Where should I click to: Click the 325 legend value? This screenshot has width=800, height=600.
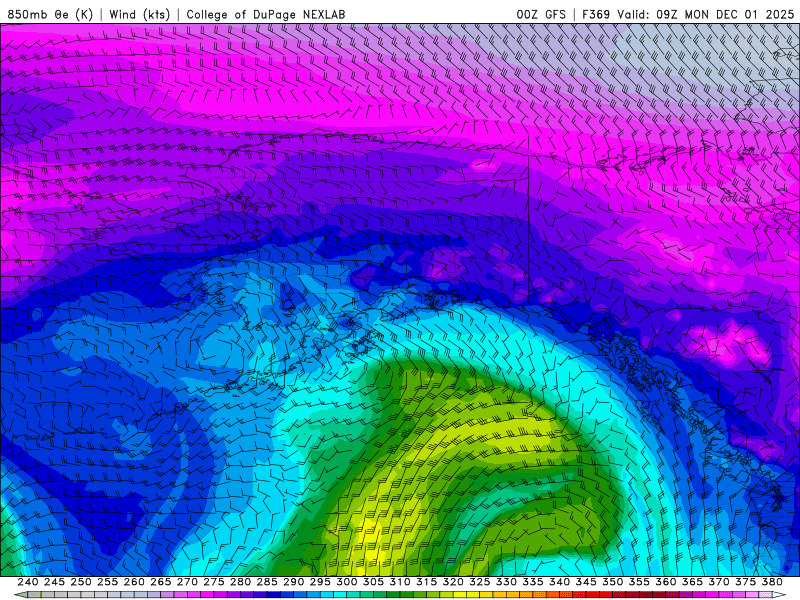pos(479,582)
